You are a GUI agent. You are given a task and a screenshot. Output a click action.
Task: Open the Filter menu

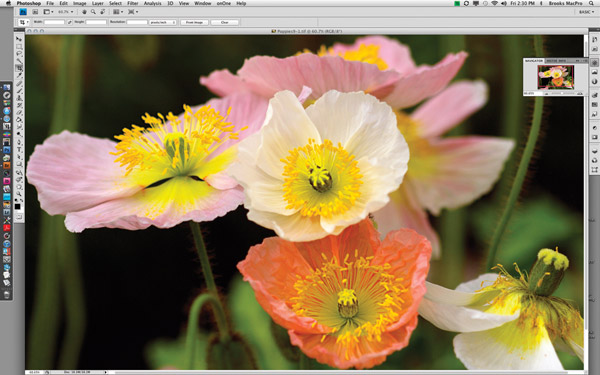click(133, 3)
